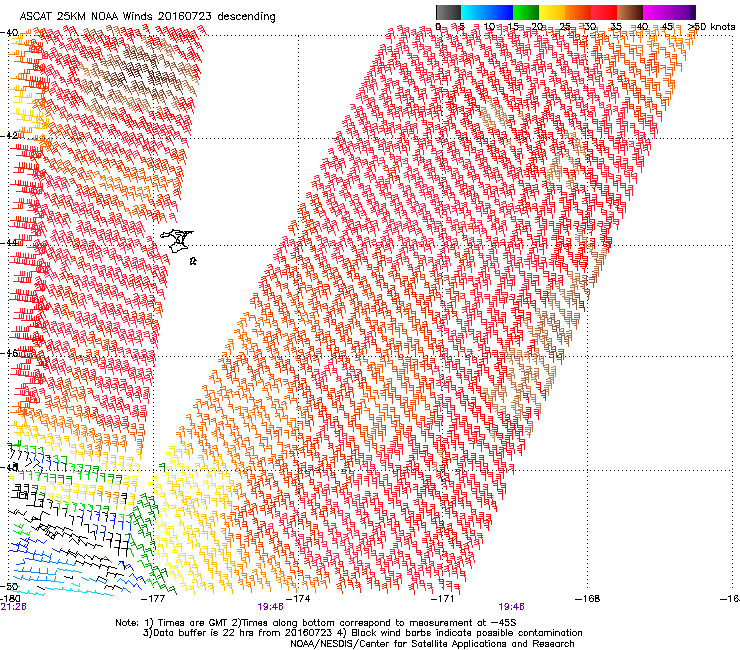Screen dimensions: 740x650
Task: Click the ASCAT 25KM NOAA Winds title
Action: click(147, 16)
